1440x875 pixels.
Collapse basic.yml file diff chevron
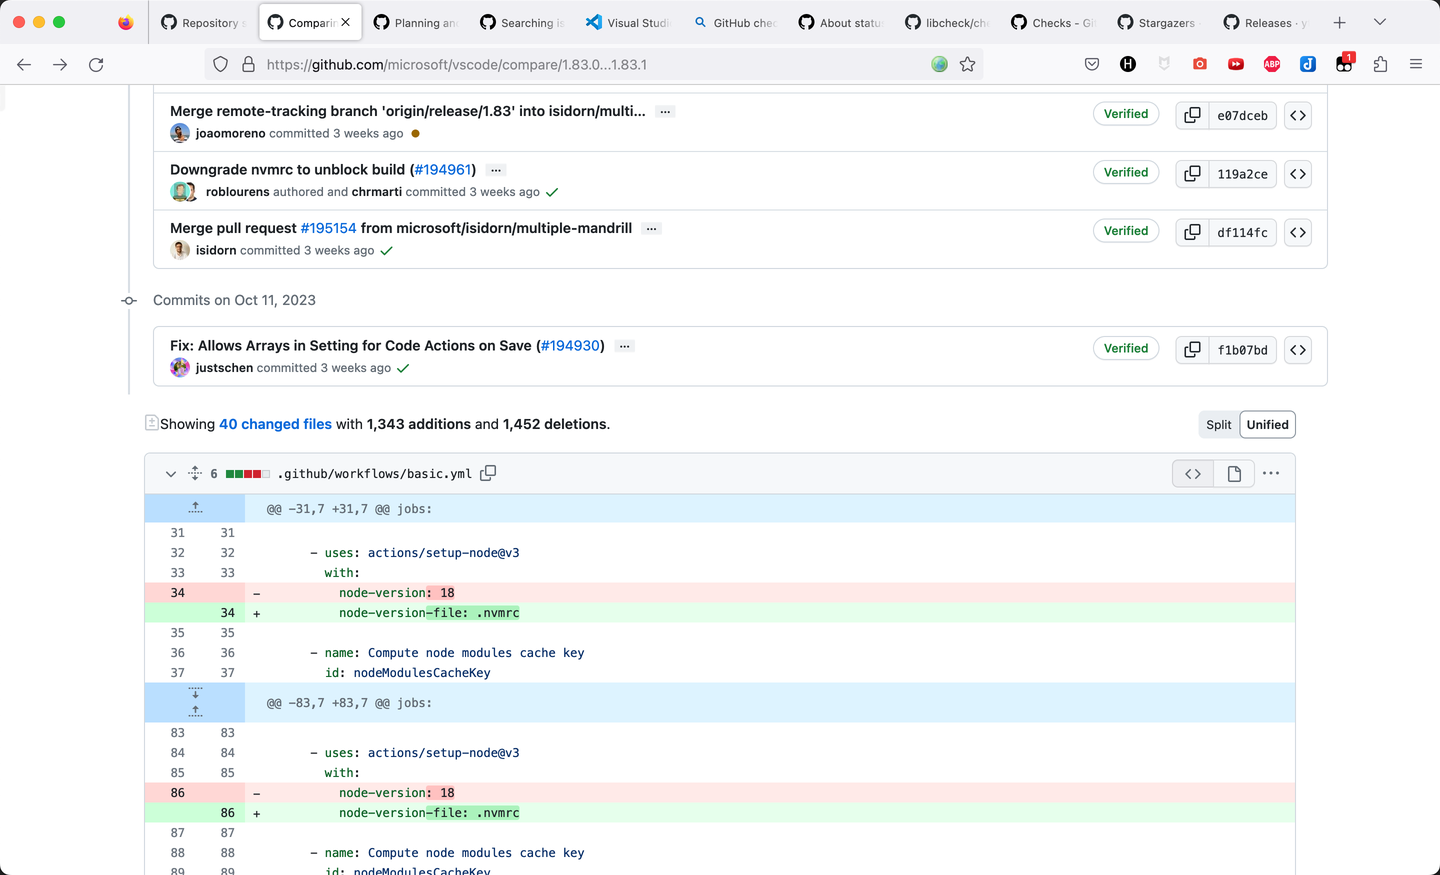pos(170,474)
